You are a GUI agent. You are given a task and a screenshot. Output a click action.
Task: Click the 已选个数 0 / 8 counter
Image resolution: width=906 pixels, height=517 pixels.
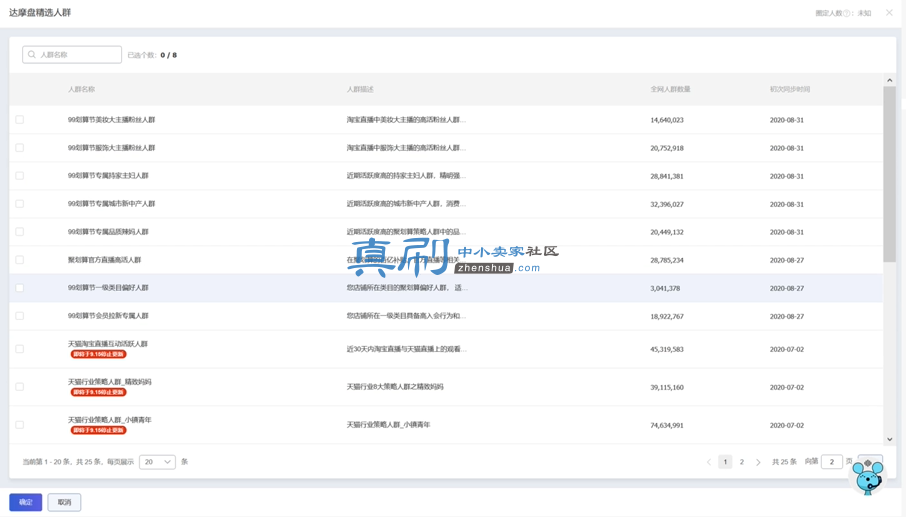[152, 55]
